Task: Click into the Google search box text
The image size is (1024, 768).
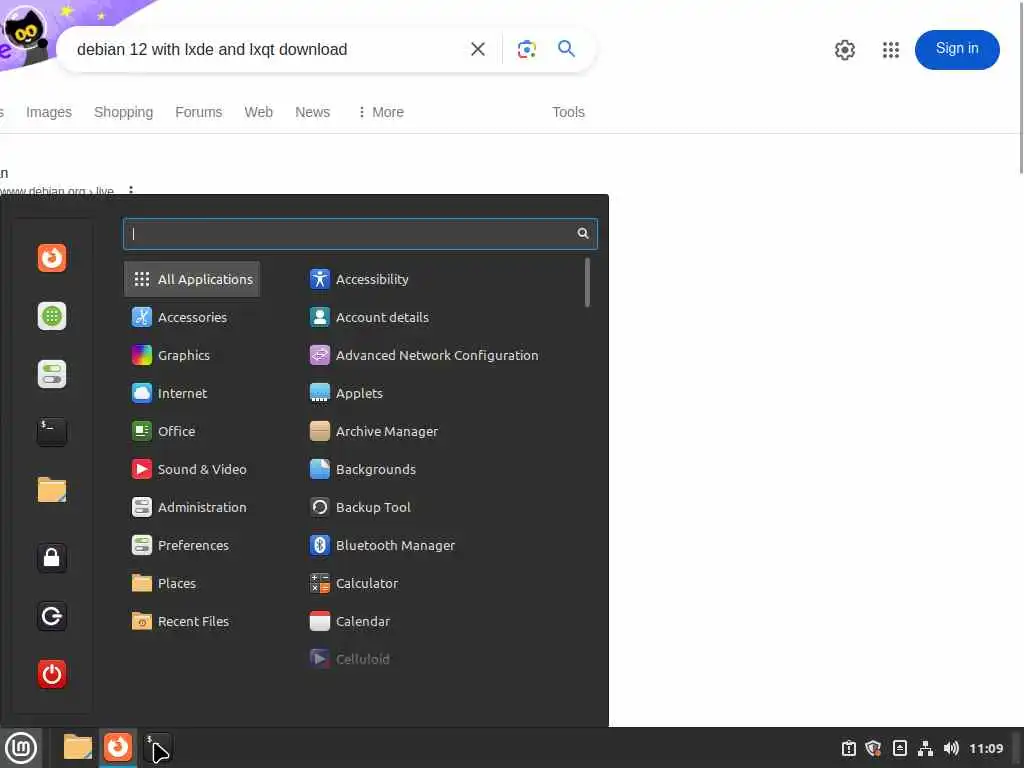Action: click(x=212, y=50)
